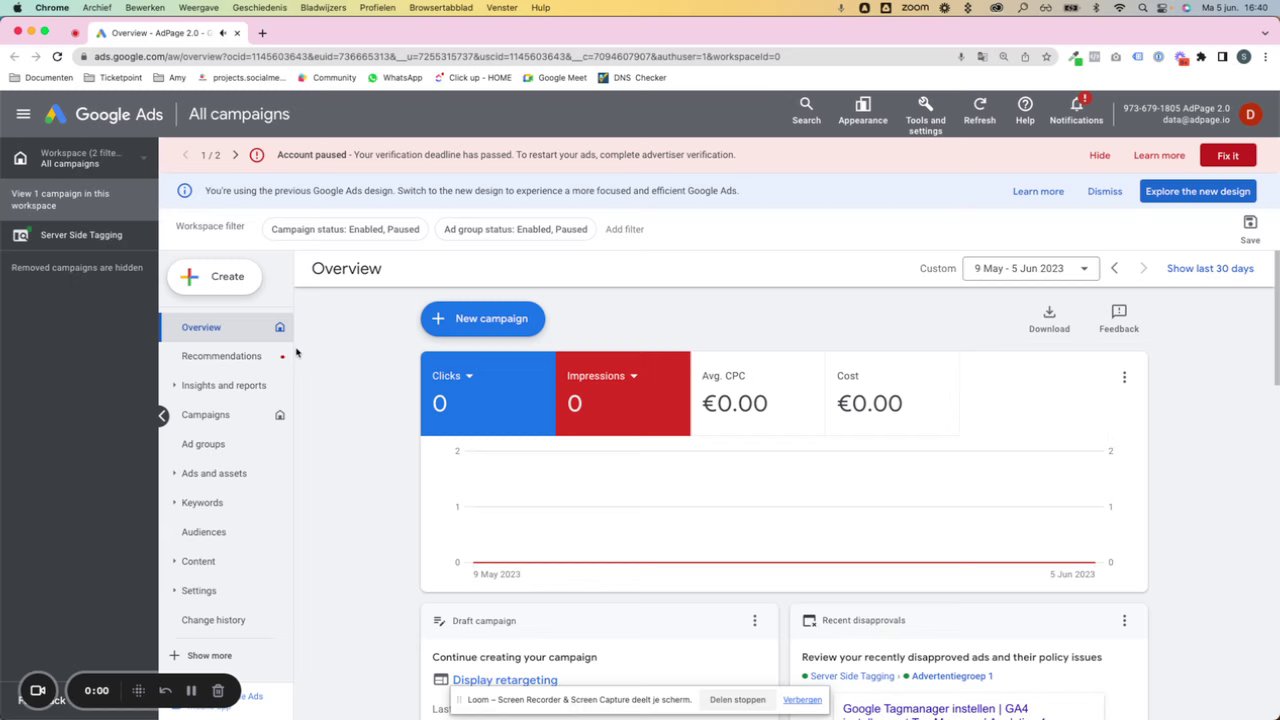Screen dimensions: 1280x720
Task: Open Draft campaign card options menu
Action: [755, 621]
